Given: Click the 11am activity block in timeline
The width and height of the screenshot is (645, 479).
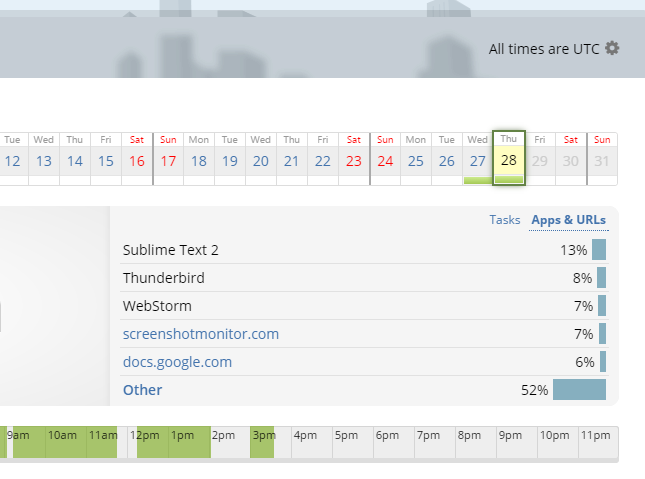Looking at the screenshot, I should [x=102, y=442].
